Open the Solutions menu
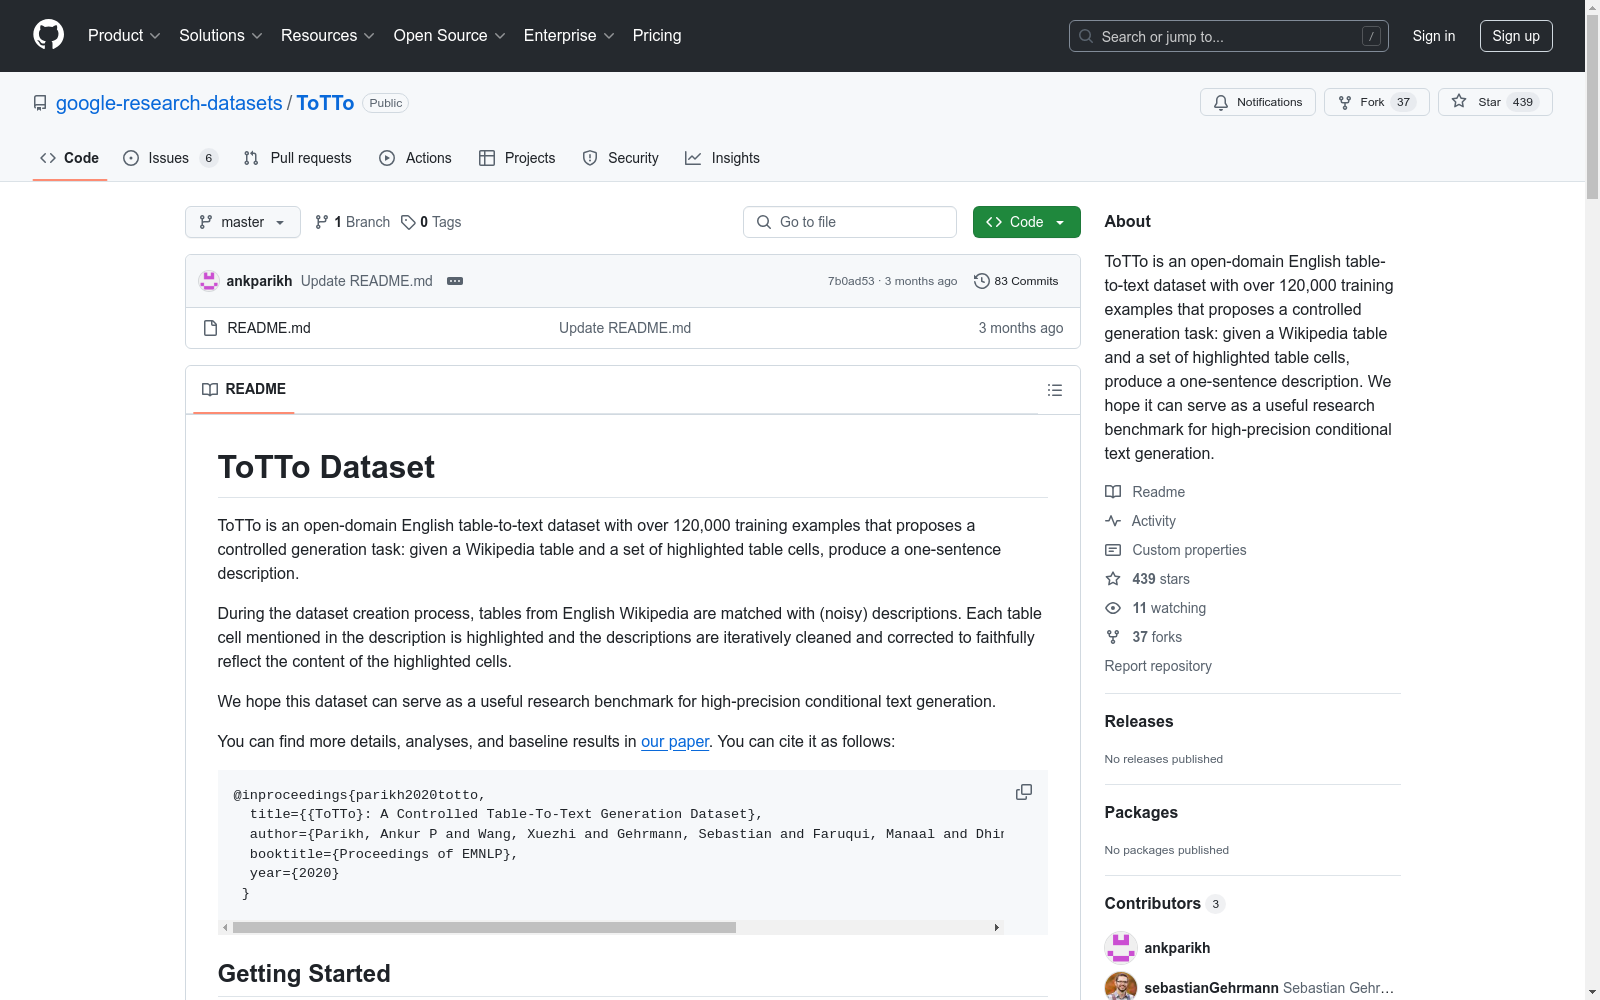Screen dimensions: 1600x1000 click(x=221, y=35)
